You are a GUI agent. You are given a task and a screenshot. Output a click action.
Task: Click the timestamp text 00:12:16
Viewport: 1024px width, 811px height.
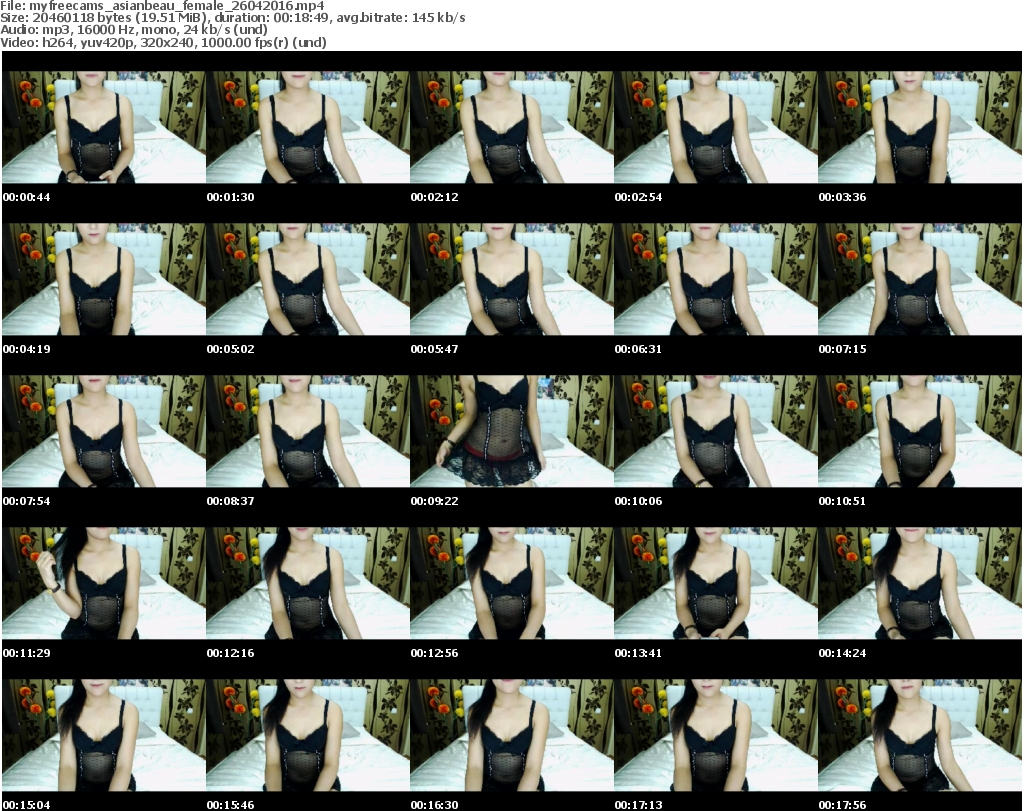click(231, 653)
